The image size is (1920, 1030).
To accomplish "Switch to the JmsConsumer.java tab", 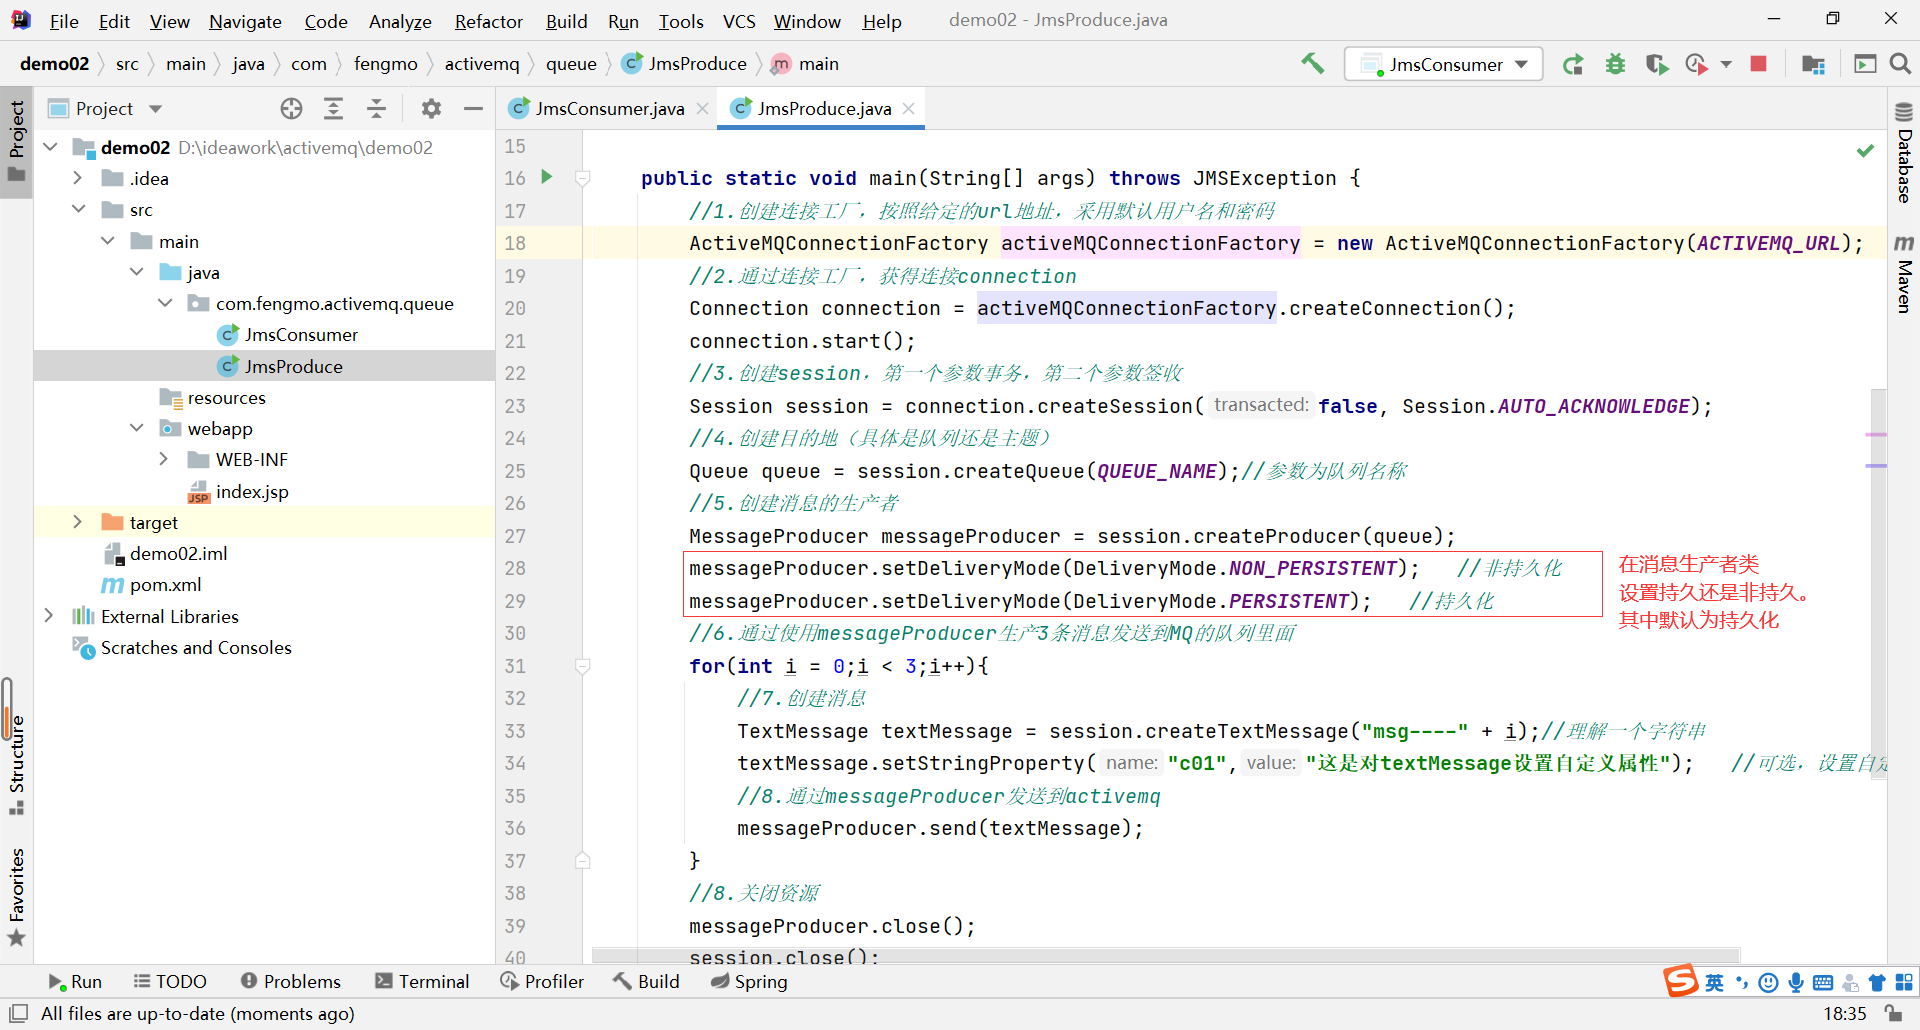I will (x=609, y=109).
